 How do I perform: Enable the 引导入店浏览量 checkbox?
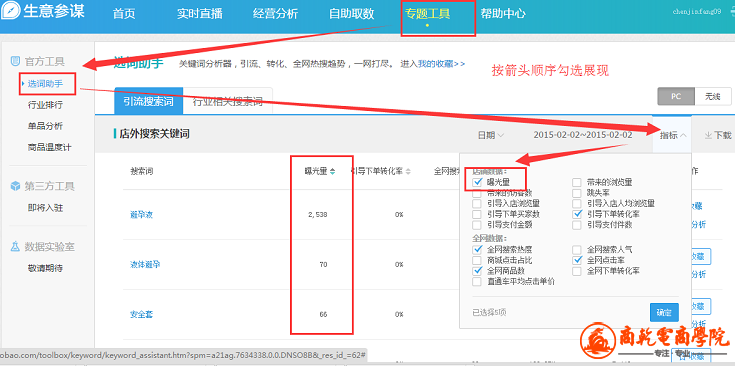477,203
